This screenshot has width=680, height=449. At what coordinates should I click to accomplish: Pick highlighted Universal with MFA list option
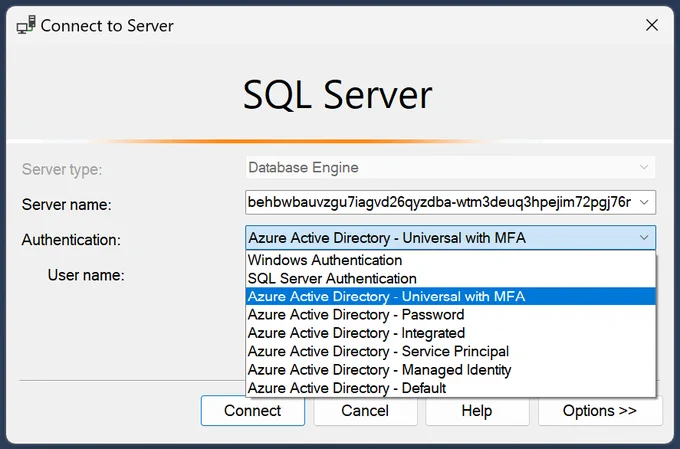(451, 297)
